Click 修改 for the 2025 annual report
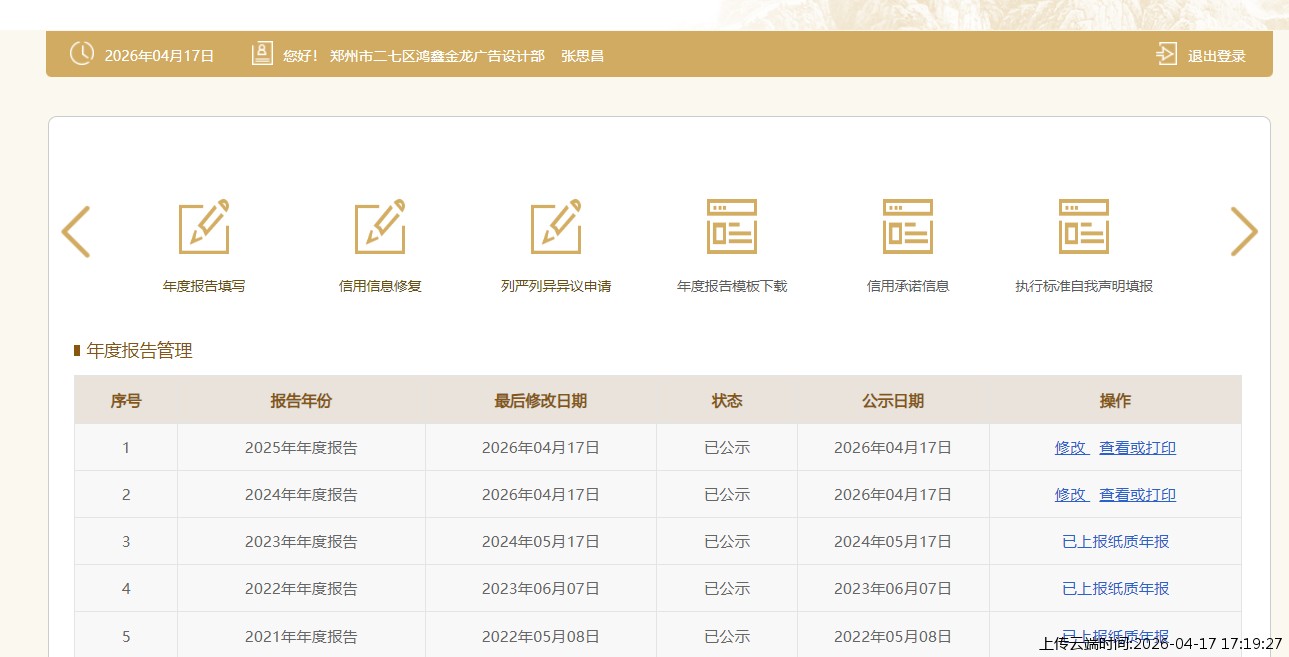Image resolution: width=1289 pixels, height=657 pixels. pyautogui.click(x=1070, y=448)
